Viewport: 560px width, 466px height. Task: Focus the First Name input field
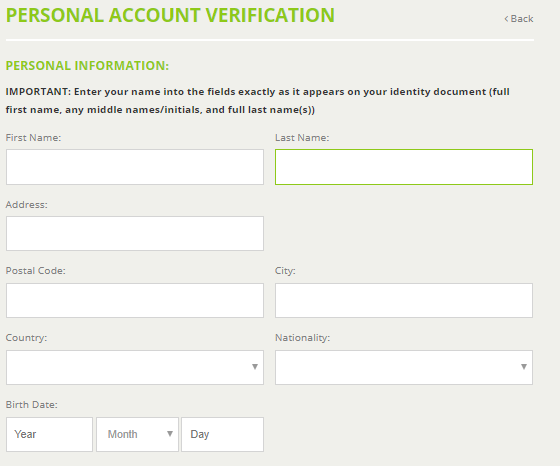(x=135, y=167)
